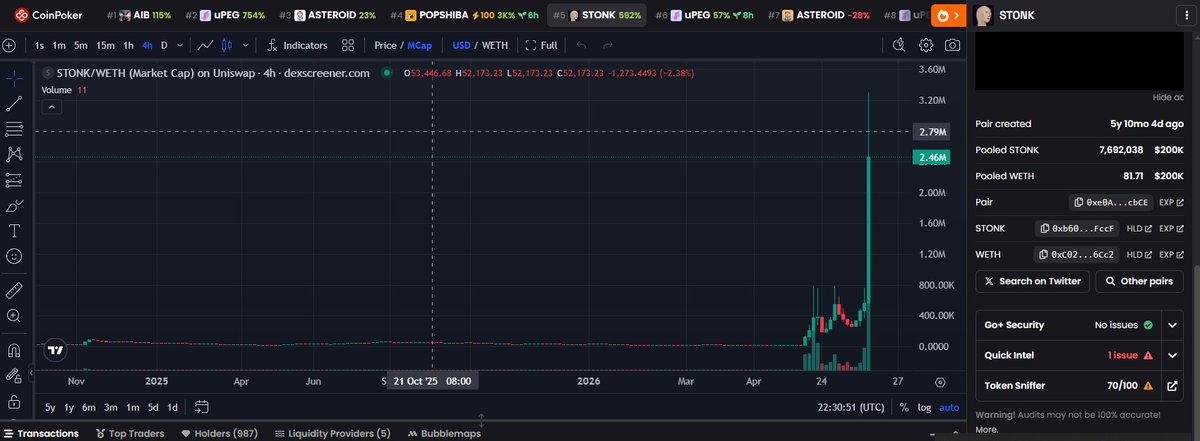Select the XABCD pattern drawing tool
This screenshot has width=1200, height=441.
14,154
